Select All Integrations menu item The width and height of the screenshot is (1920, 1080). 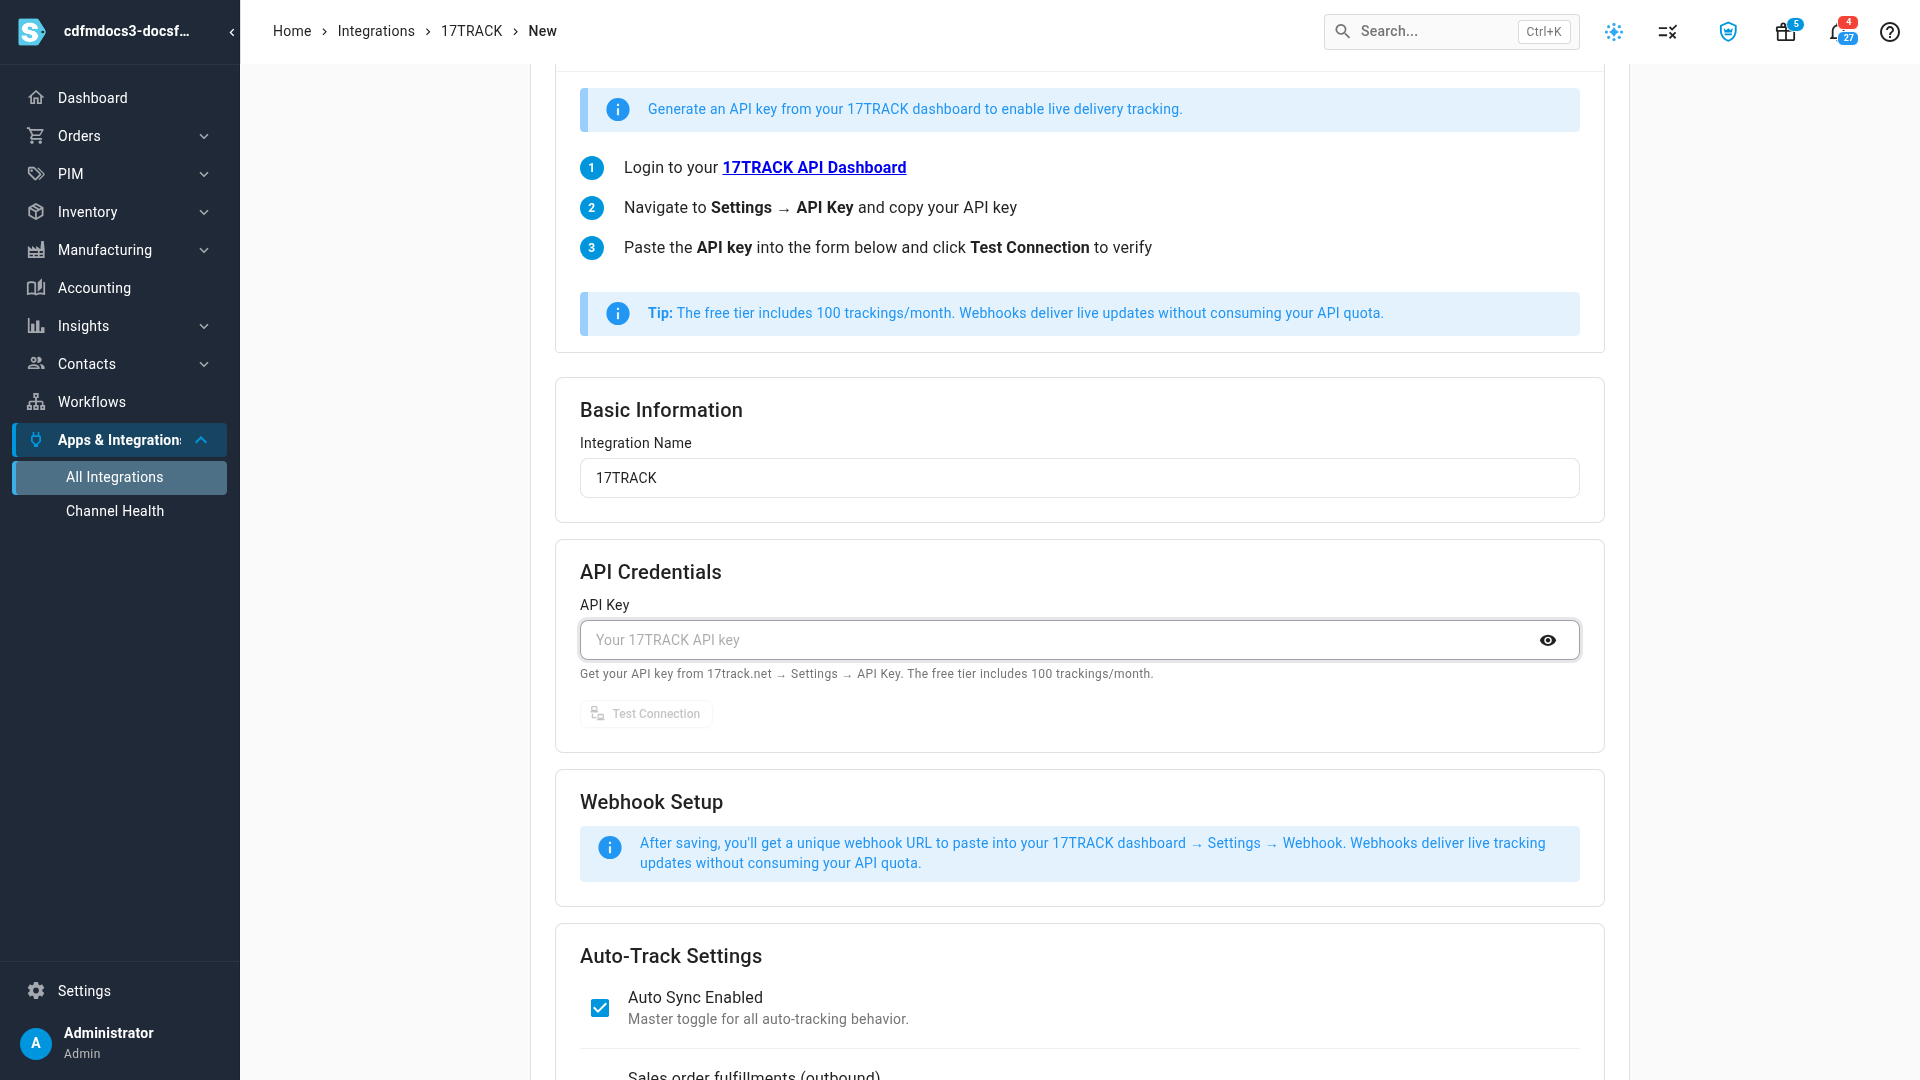(120, 478)
